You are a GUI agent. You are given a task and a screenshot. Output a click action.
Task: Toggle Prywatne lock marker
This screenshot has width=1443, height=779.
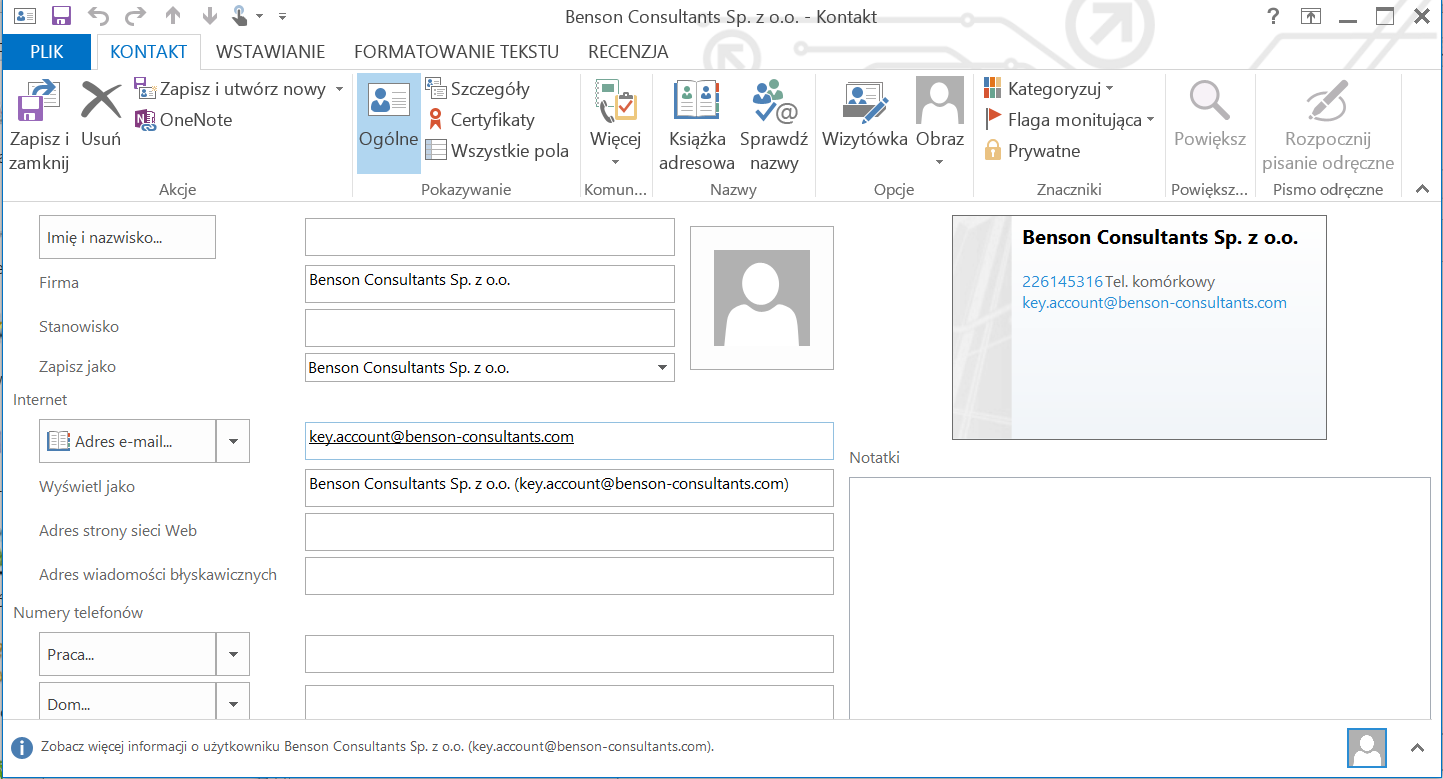[1033, 151]
